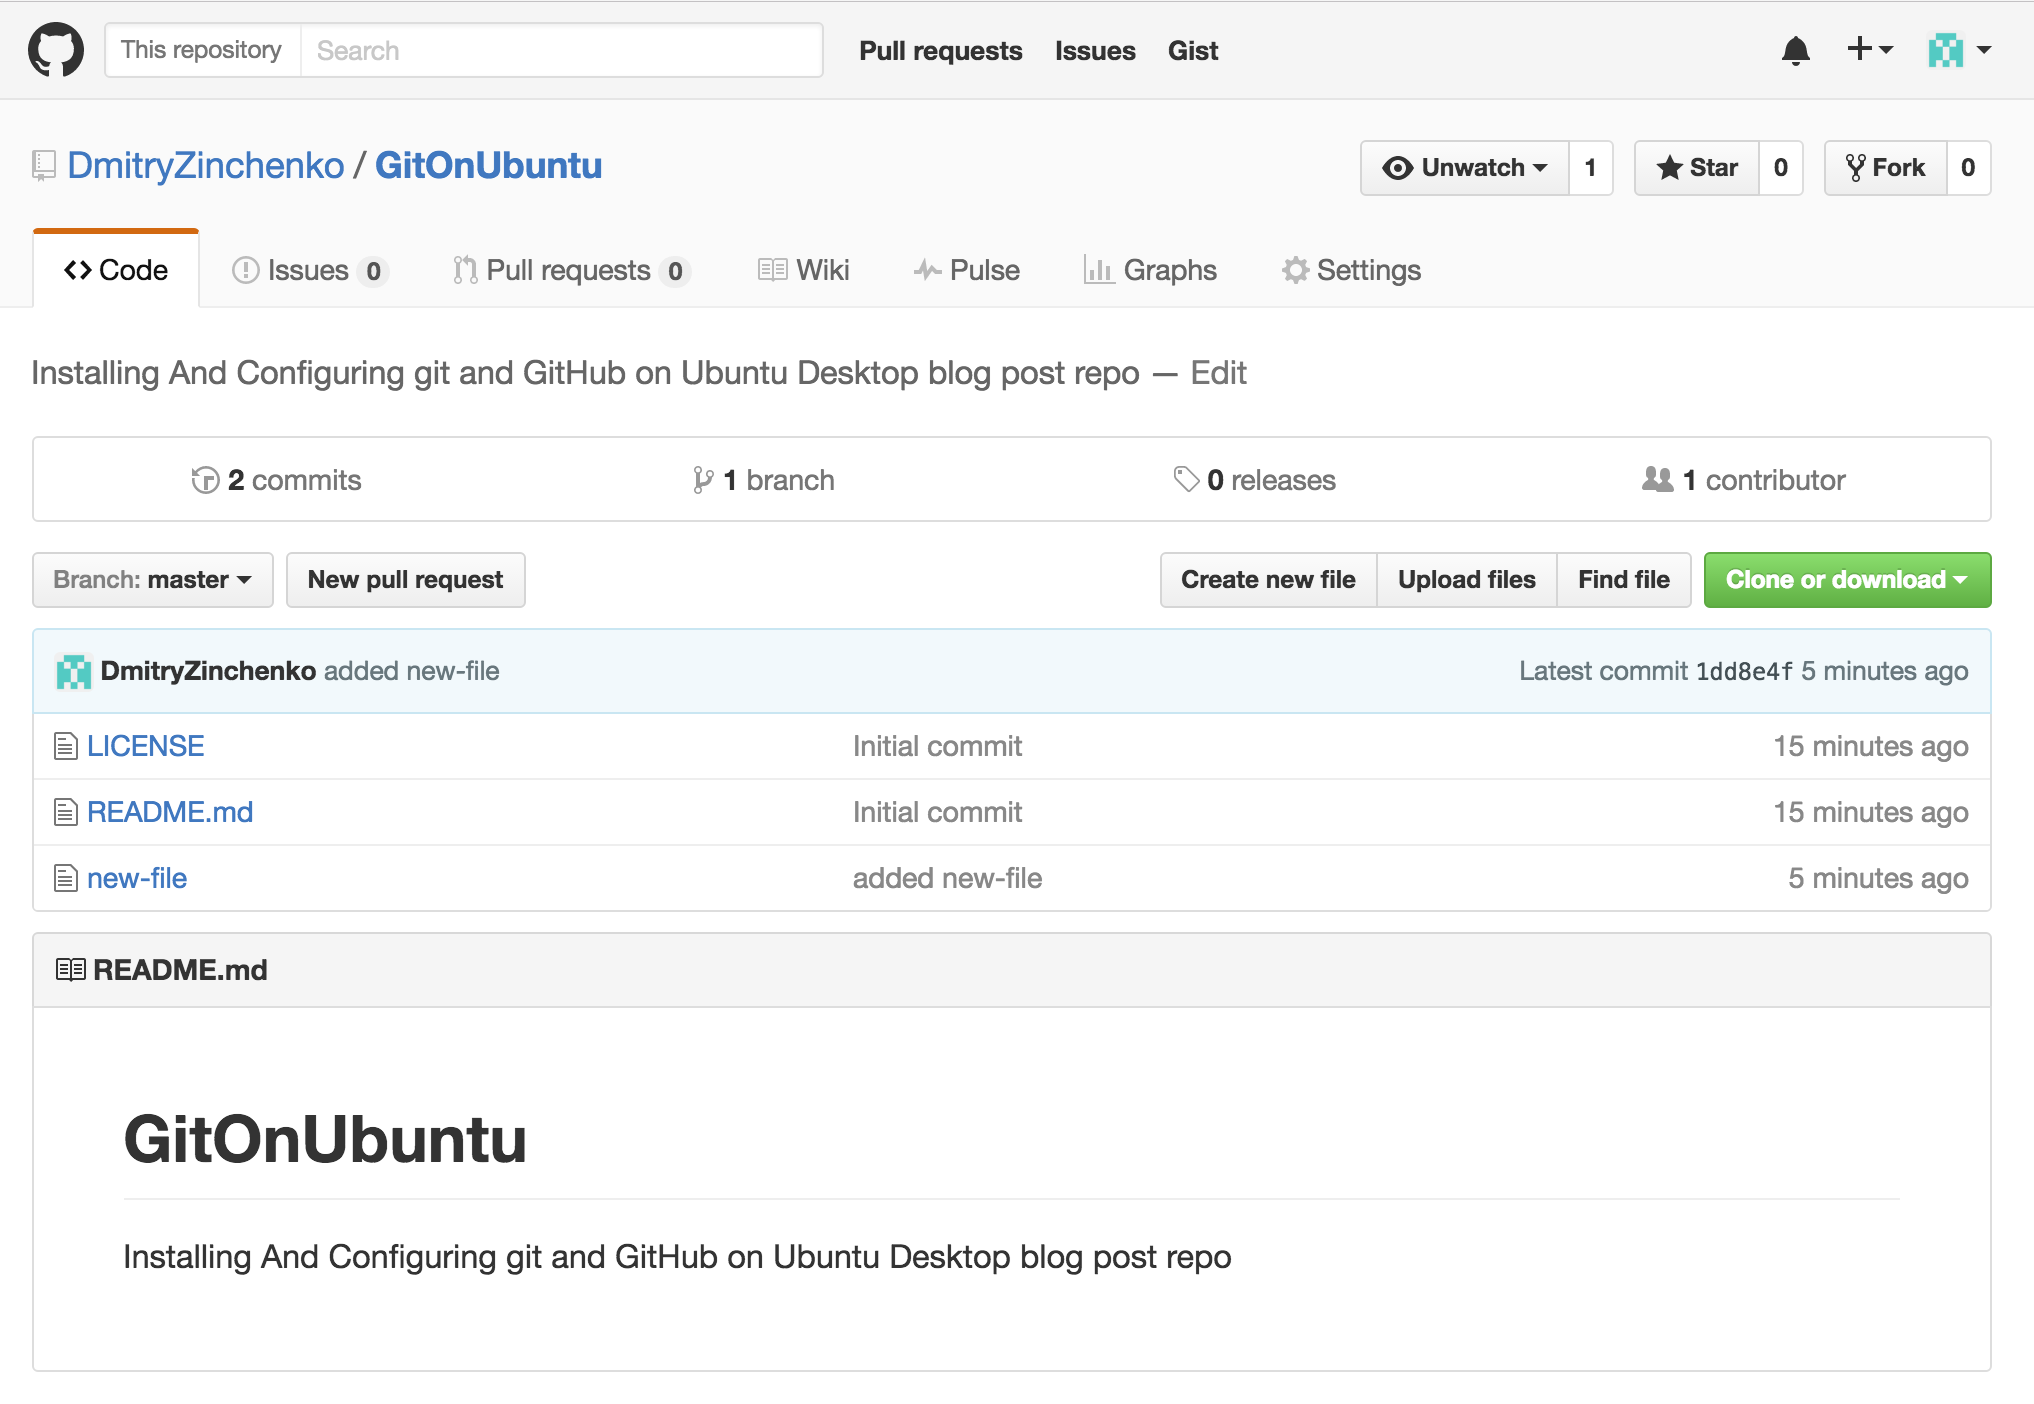Expand the plus create-new menu

pos(1868,49)
